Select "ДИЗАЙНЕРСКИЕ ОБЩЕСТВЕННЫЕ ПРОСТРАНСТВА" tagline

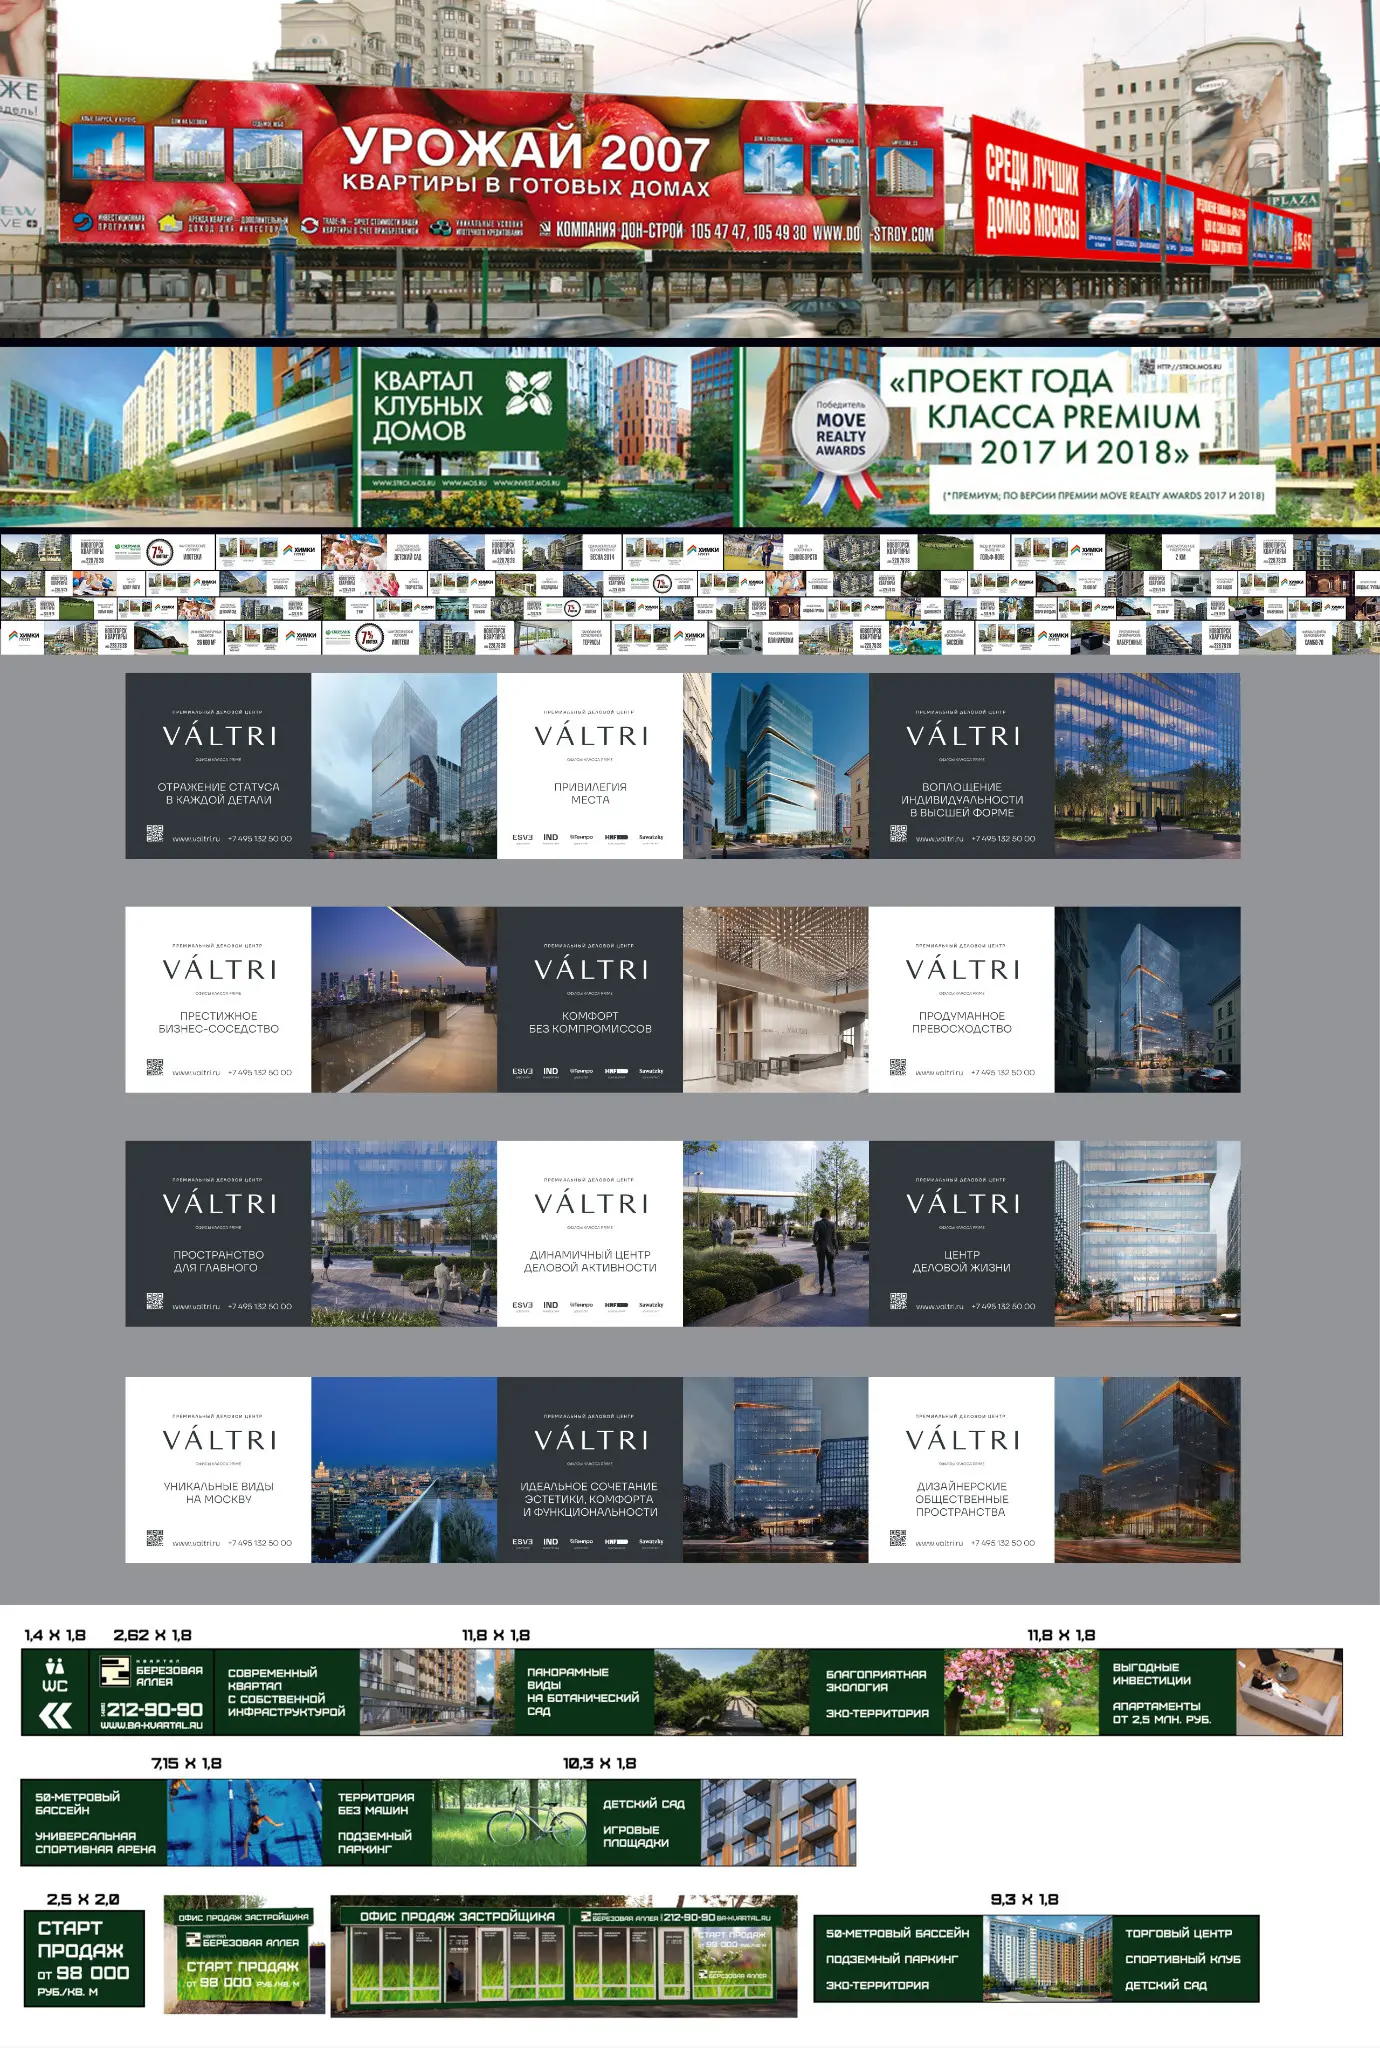962,1499
